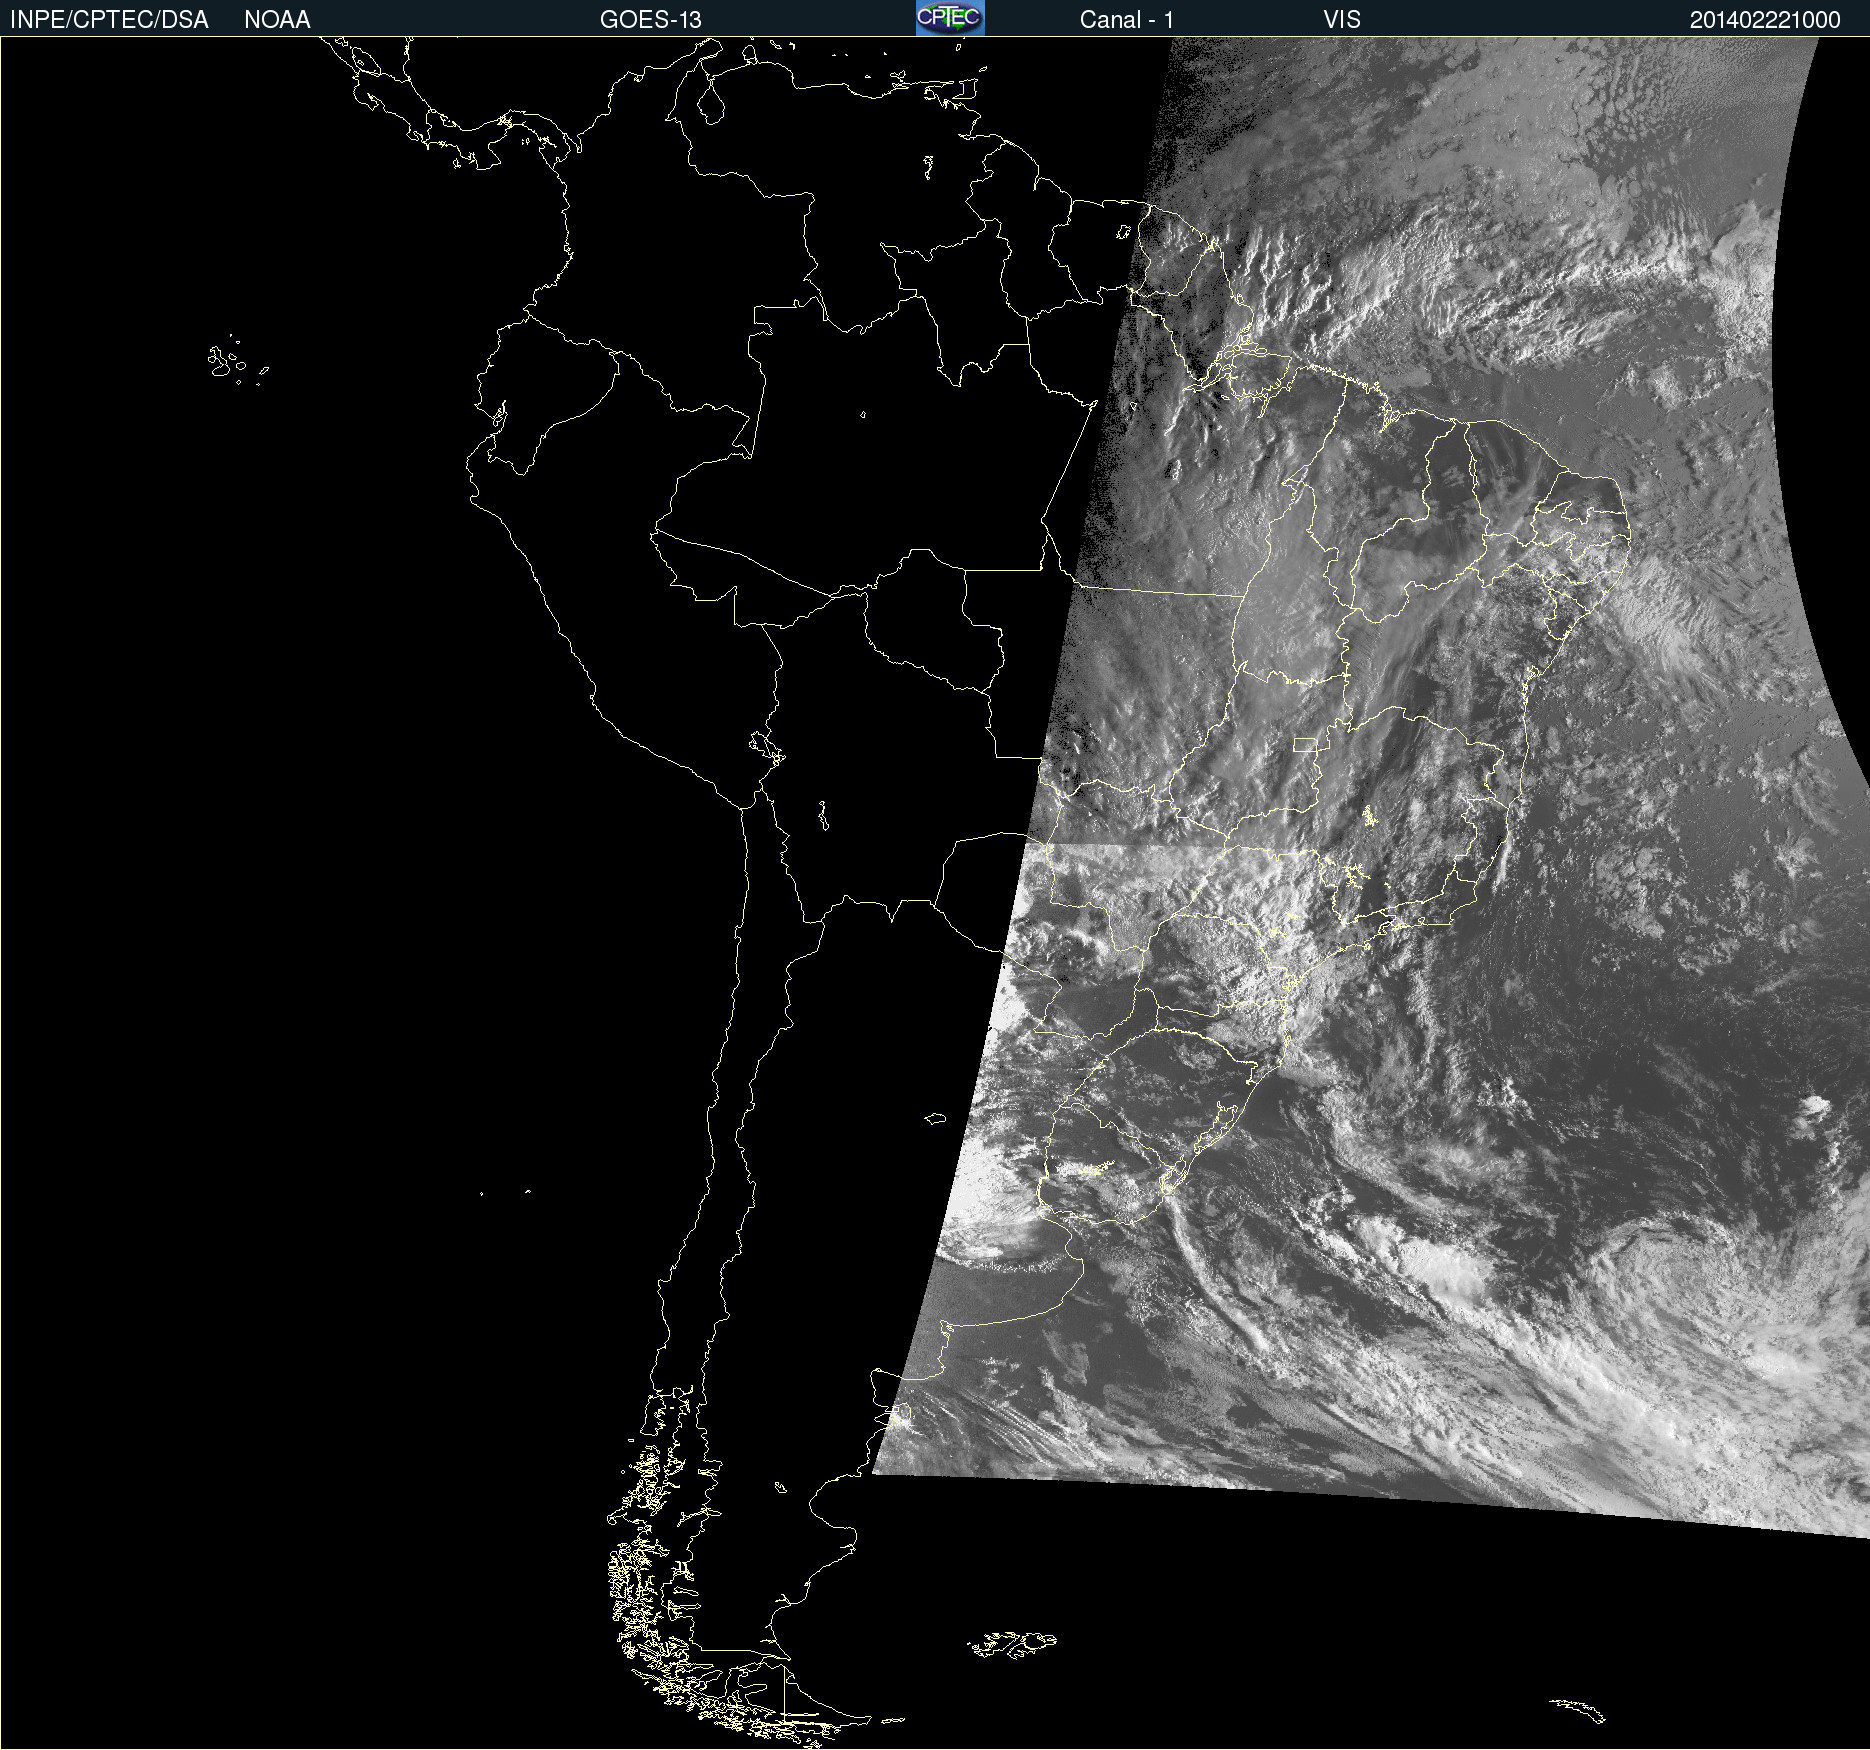Click the VIS band label
This screenshot has height=1750, width=1870.
click(1342, 20)
